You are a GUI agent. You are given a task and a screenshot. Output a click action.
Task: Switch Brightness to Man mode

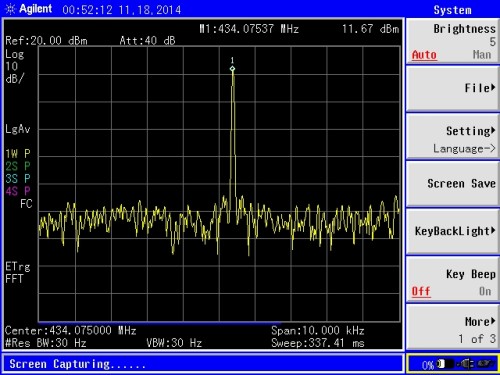pyautogui.click(x=482, y=54)
